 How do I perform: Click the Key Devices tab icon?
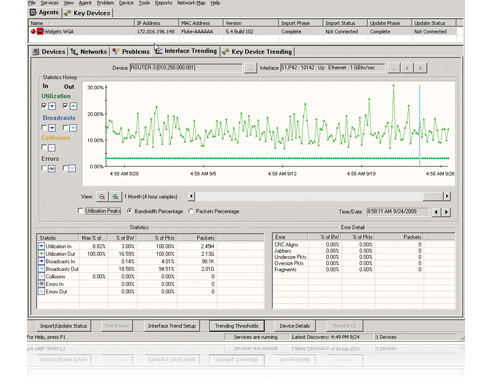(68, 13)
